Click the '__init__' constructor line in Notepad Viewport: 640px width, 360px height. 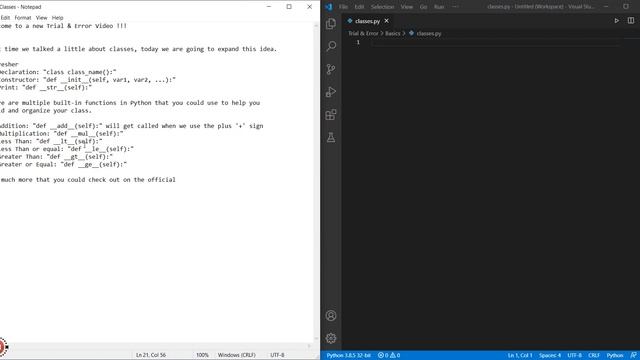[88, 80]
